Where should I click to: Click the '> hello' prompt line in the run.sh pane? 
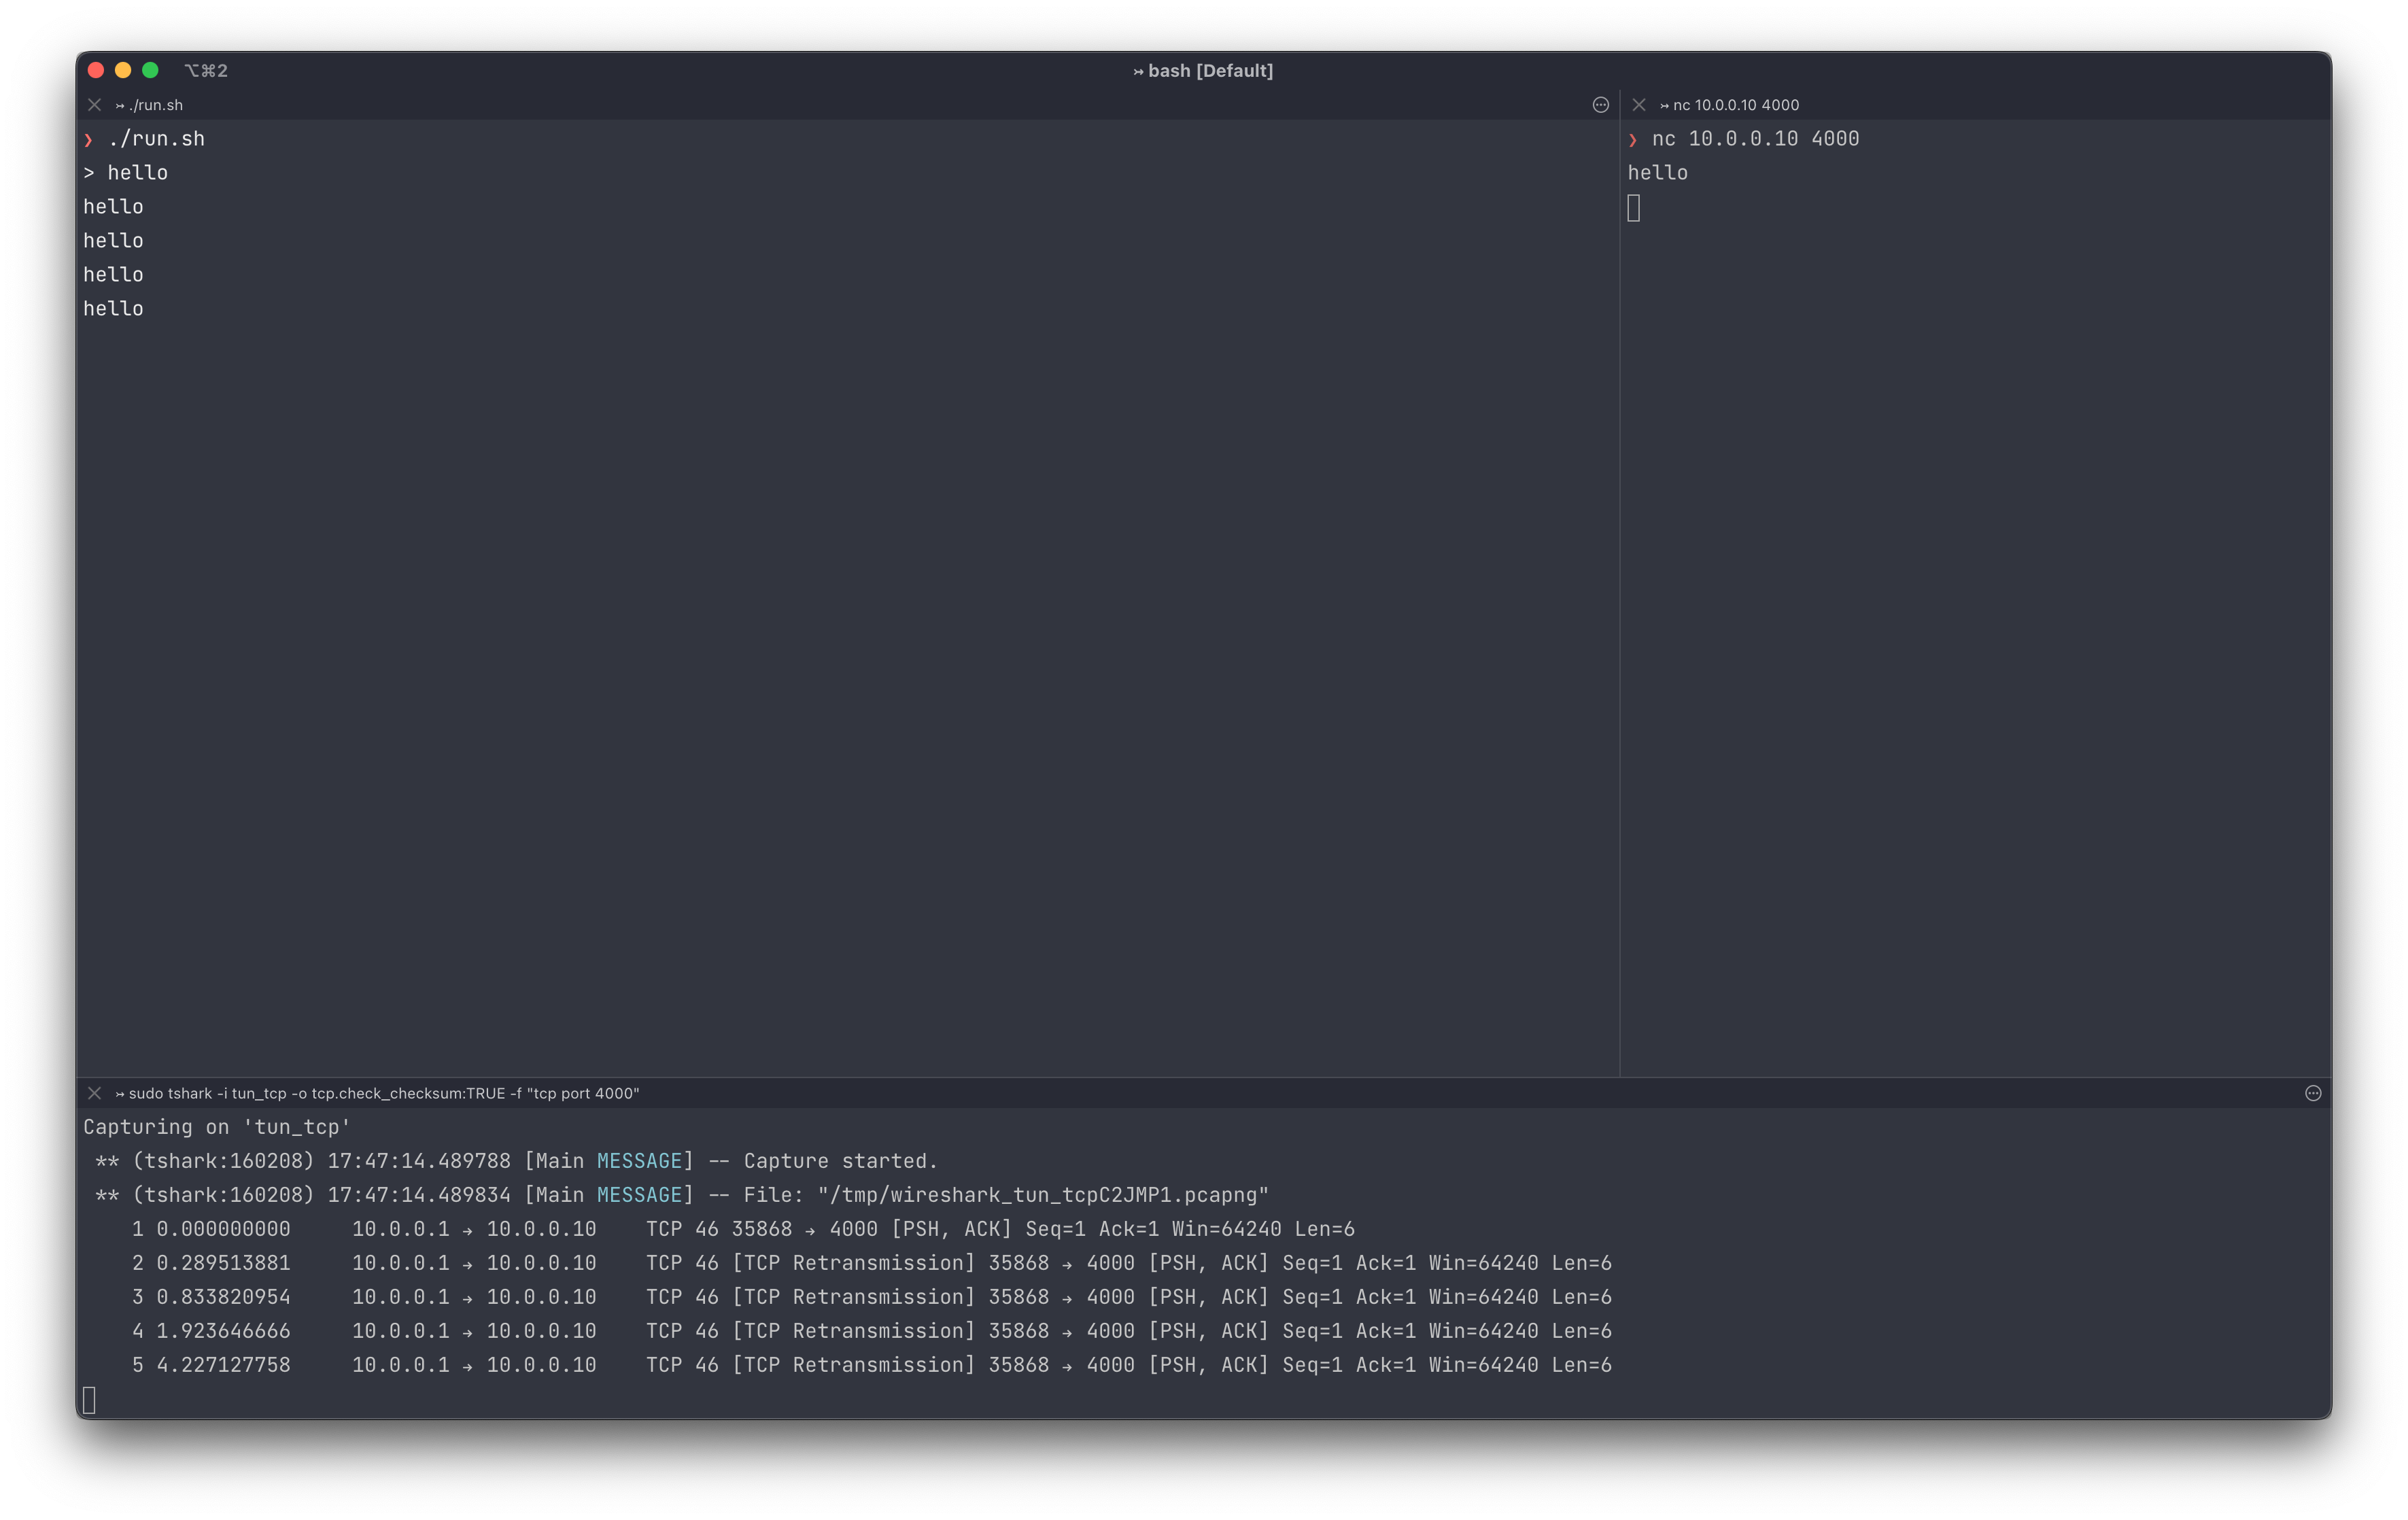(126, 173)
